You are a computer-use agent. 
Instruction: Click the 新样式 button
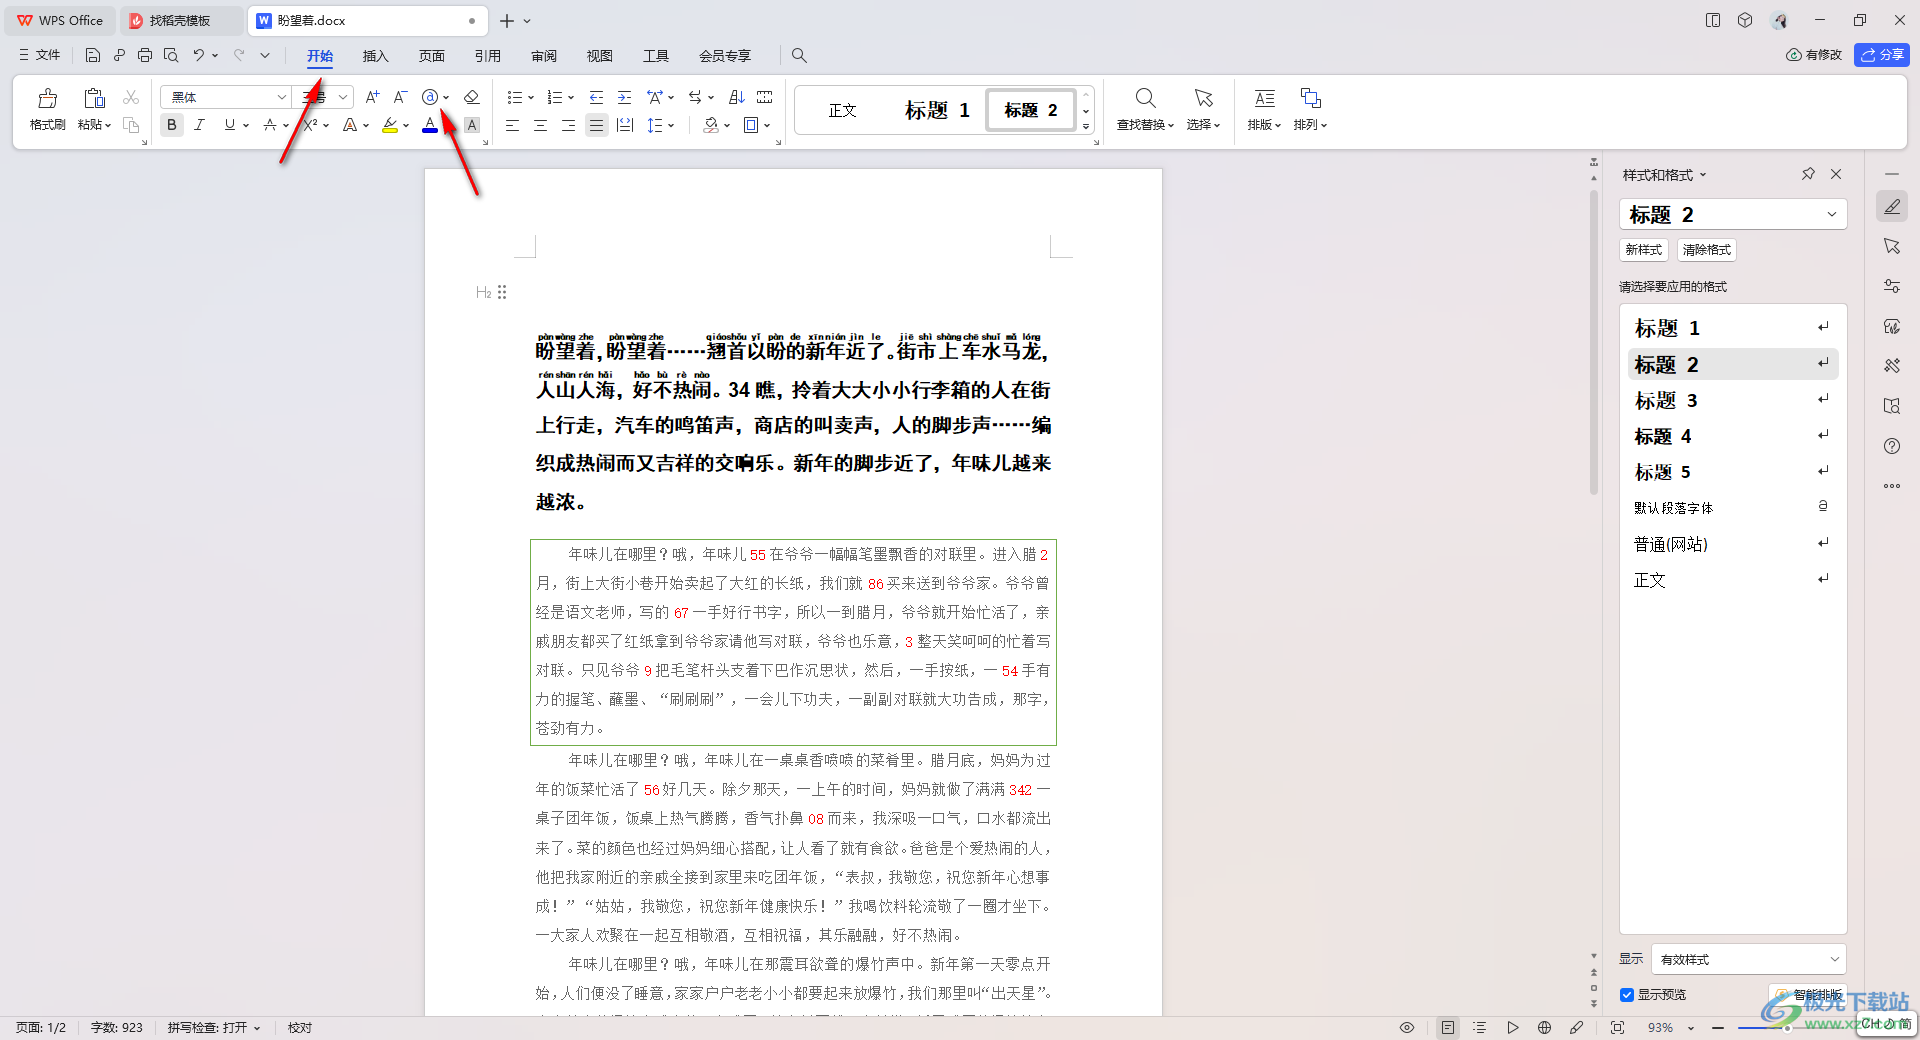click(x=1643, y=250)
